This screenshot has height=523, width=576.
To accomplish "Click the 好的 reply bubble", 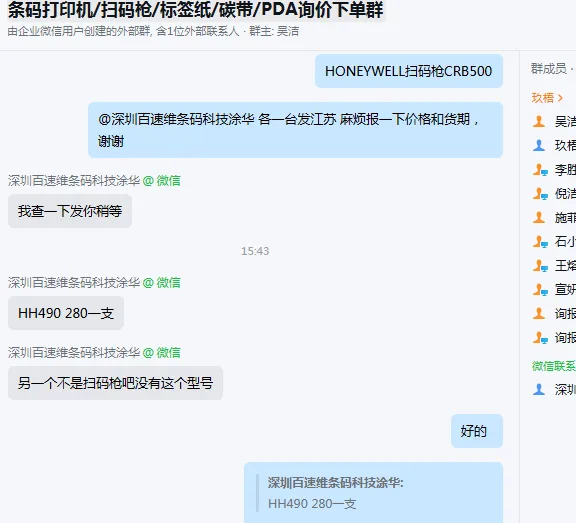I will (x=476, y=431).
